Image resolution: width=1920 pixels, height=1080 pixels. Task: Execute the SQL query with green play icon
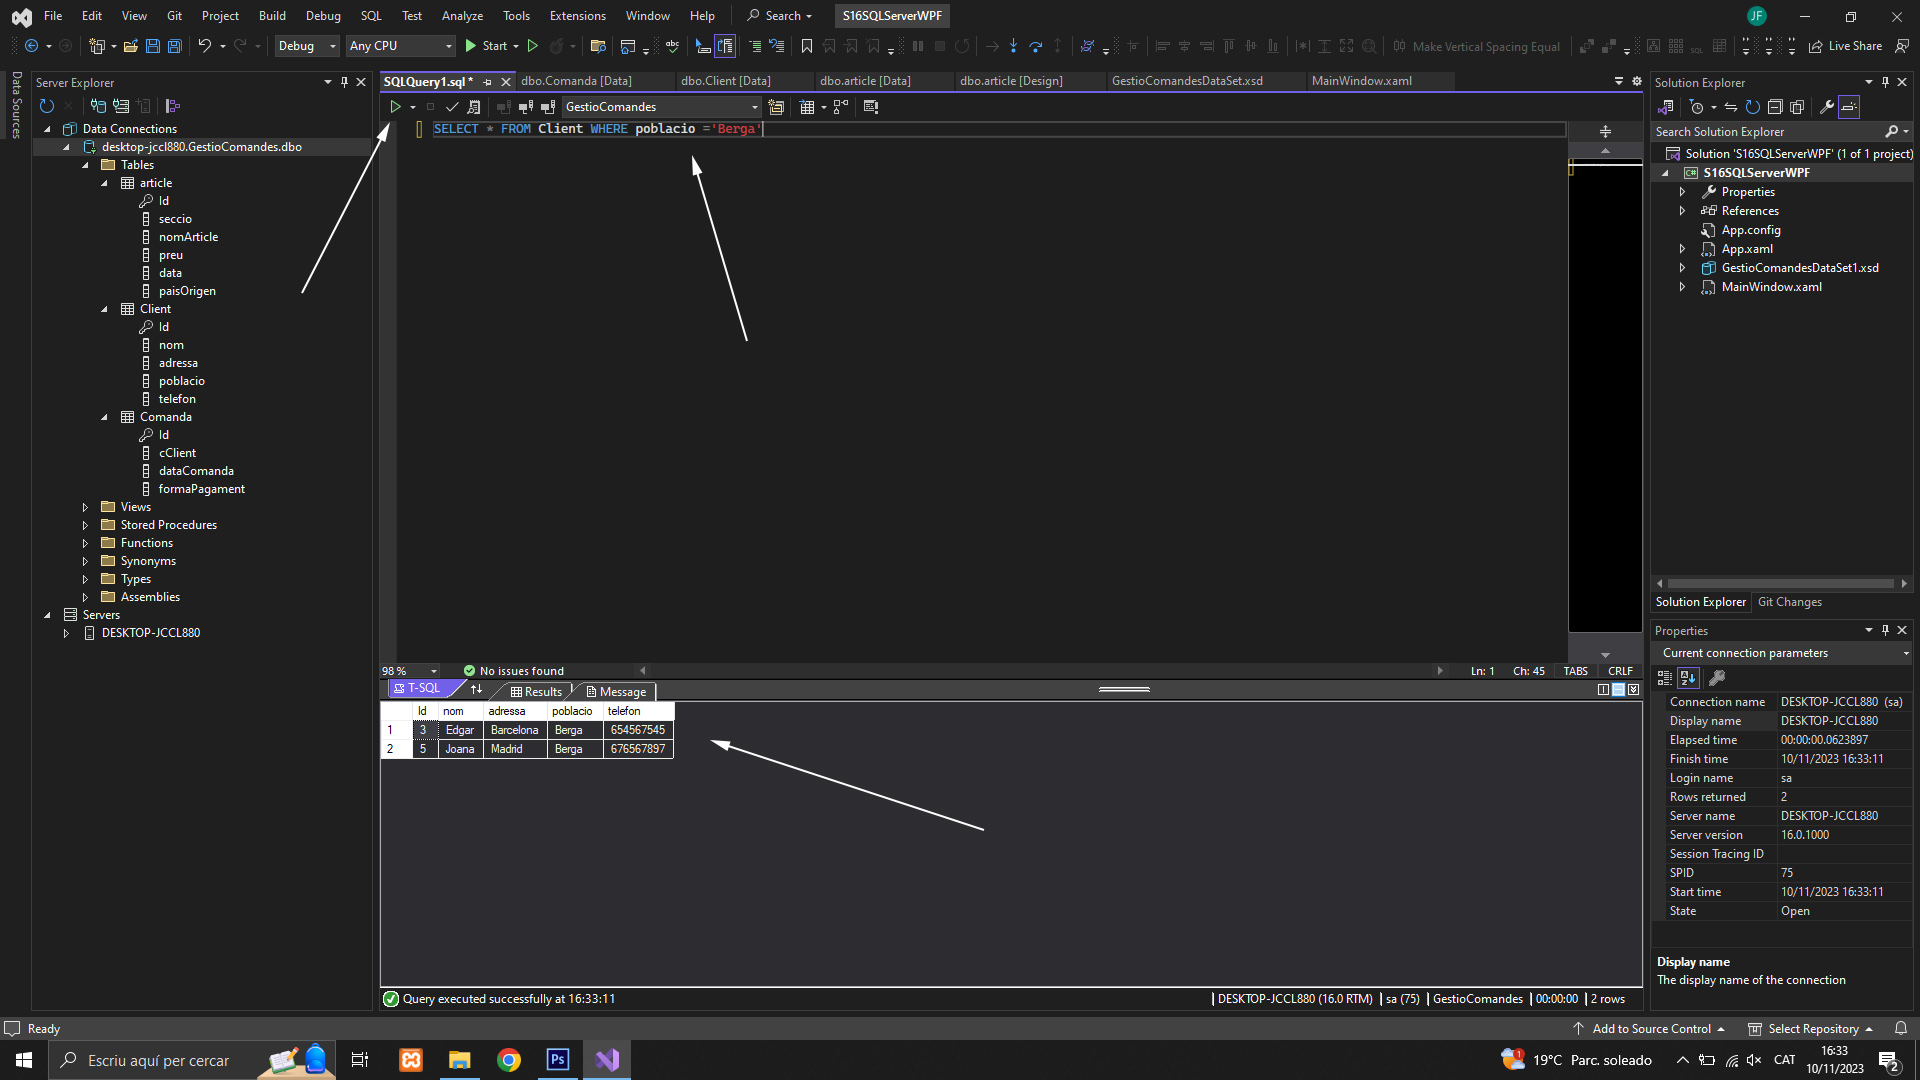coord(396,107)
